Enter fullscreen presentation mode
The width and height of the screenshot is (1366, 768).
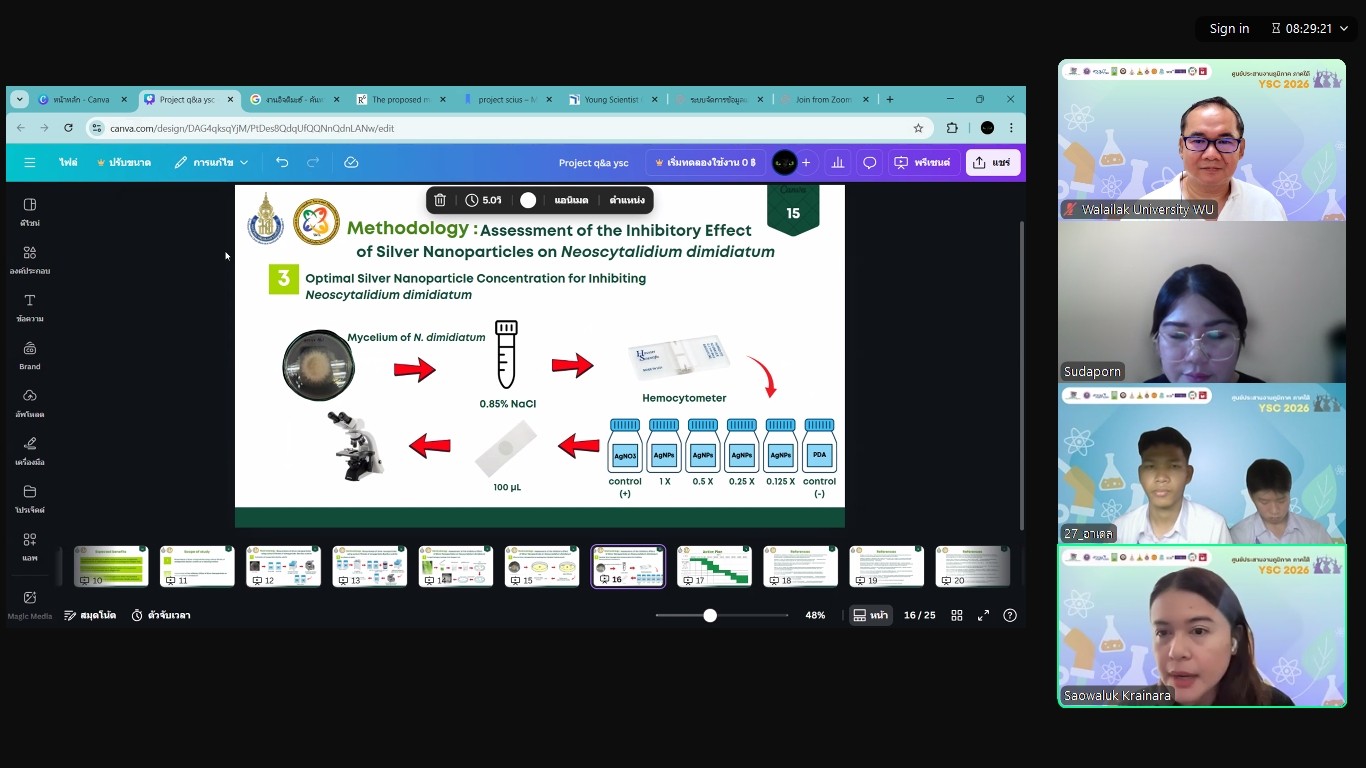983,615
